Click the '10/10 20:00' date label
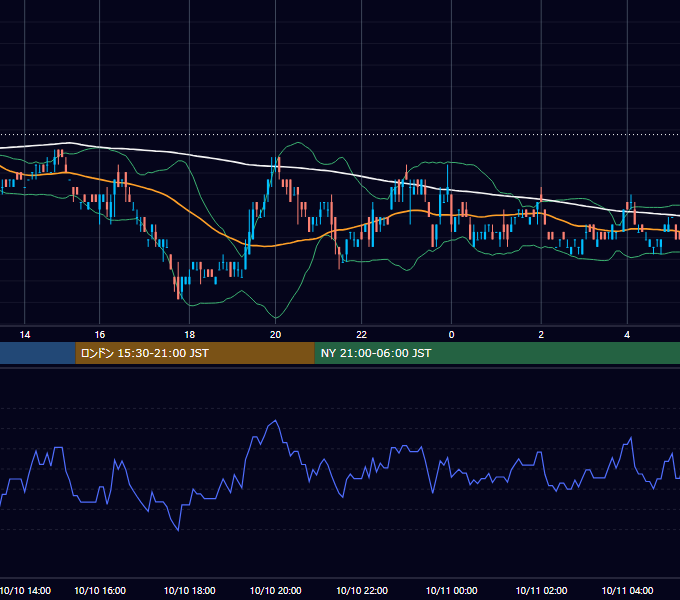Viewport: 680px width, 600px height. pyautogui.click(x=275, y=590)
